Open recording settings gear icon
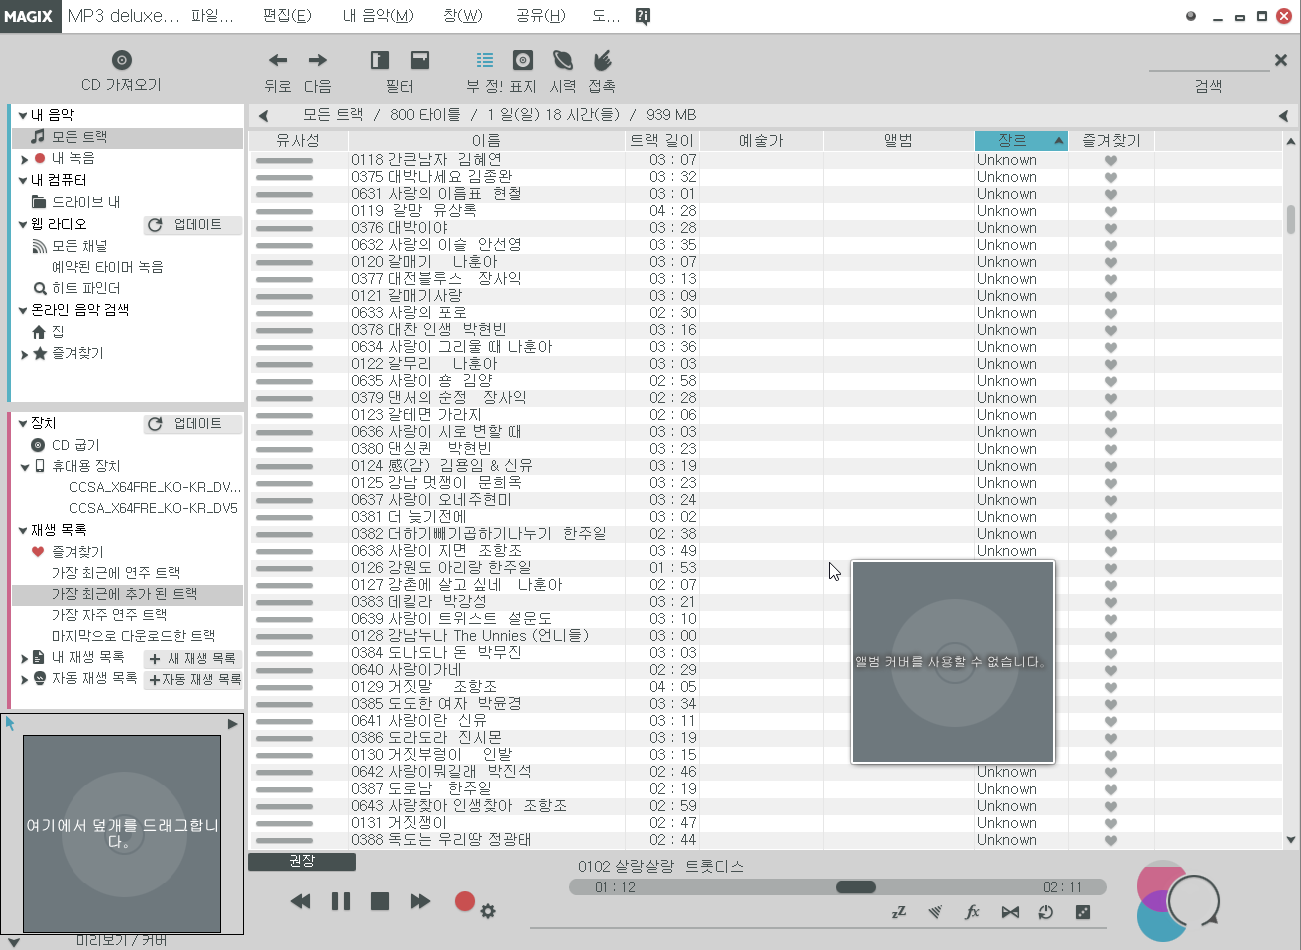Image resolution: width=1301 pixels, height=950 pixels. coord(488,911)
